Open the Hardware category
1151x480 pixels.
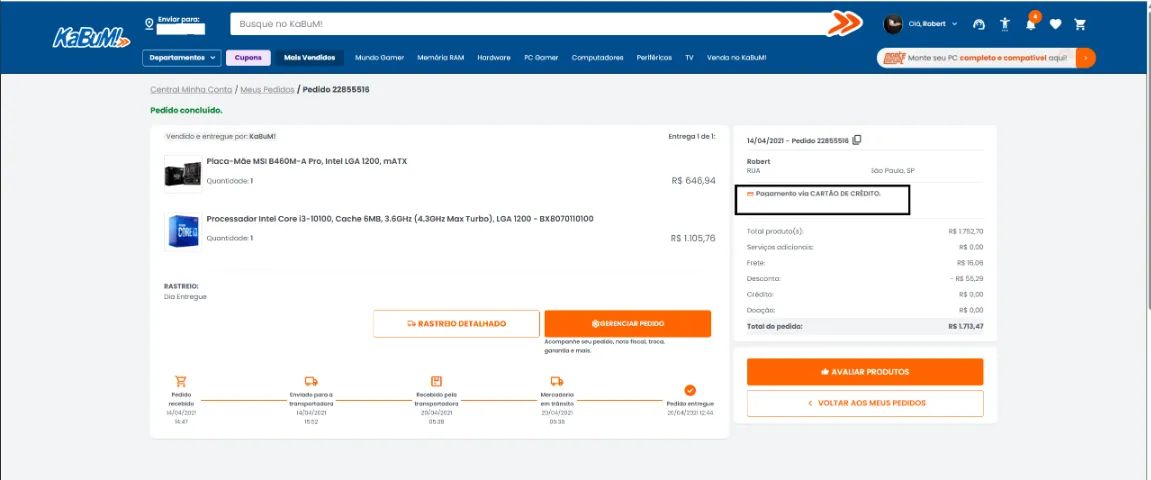pos(493,58)
